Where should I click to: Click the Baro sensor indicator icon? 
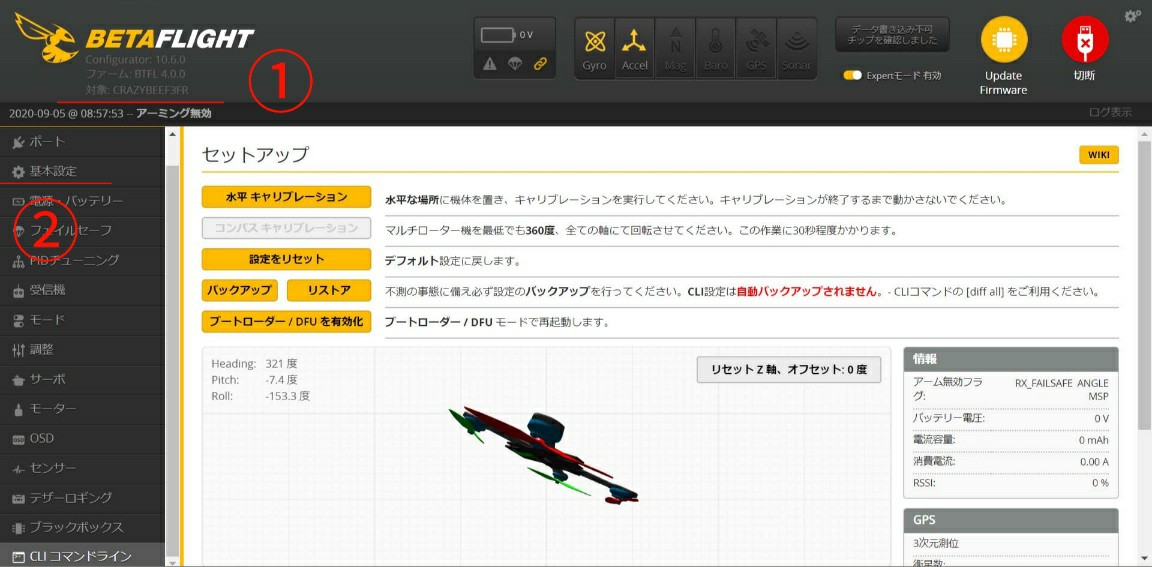point(716,41)
